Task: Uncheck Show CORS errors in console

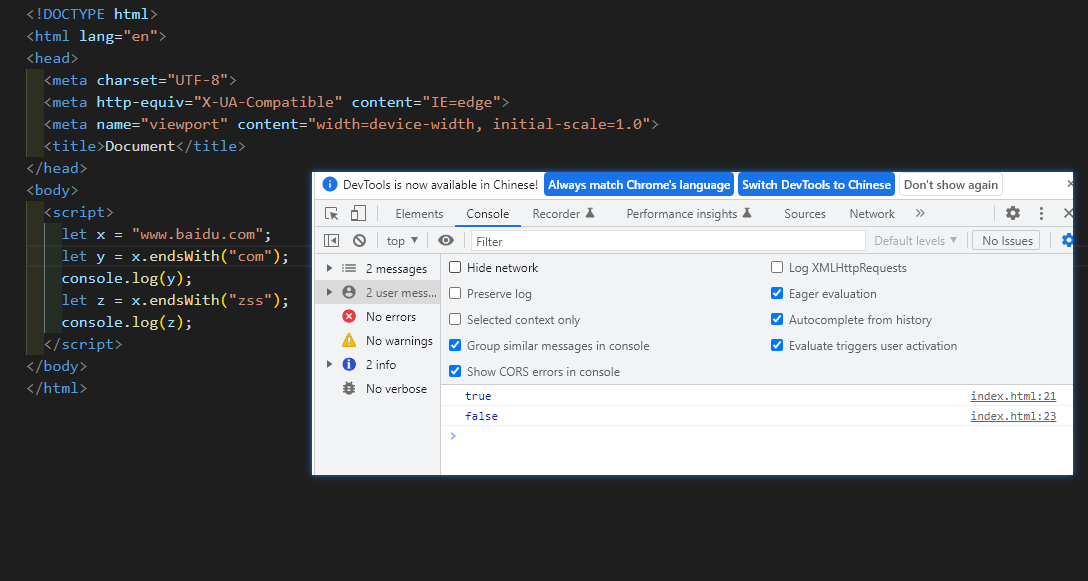Action: click(455, 371)
